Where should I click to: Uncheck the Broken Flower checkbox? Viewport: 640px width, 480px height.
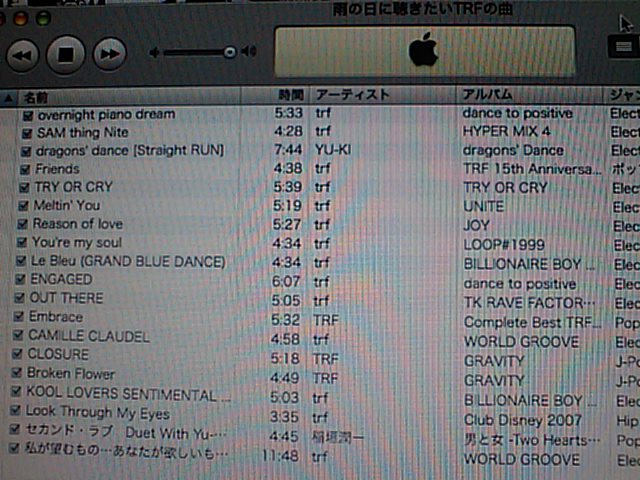click(x=17, y=373)
